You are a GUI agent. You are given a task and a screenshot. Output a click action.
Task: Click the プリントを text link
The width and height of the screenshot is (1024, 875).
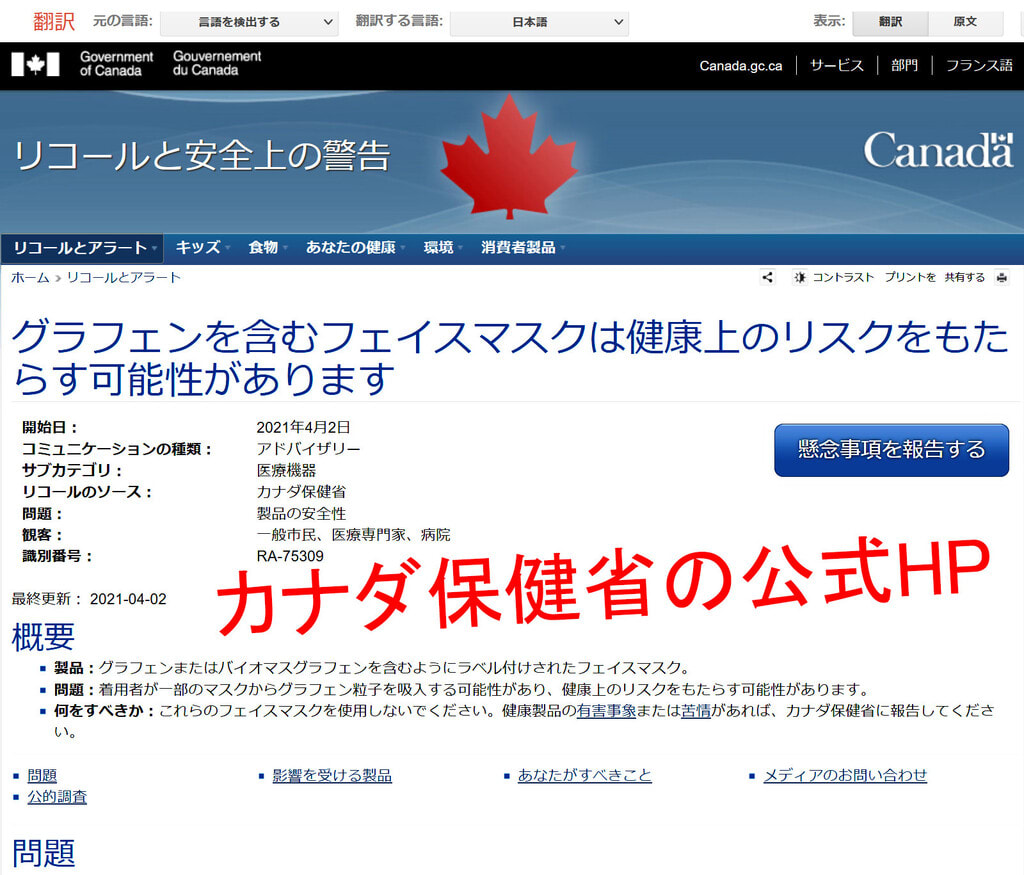click(x=910, y=278)
